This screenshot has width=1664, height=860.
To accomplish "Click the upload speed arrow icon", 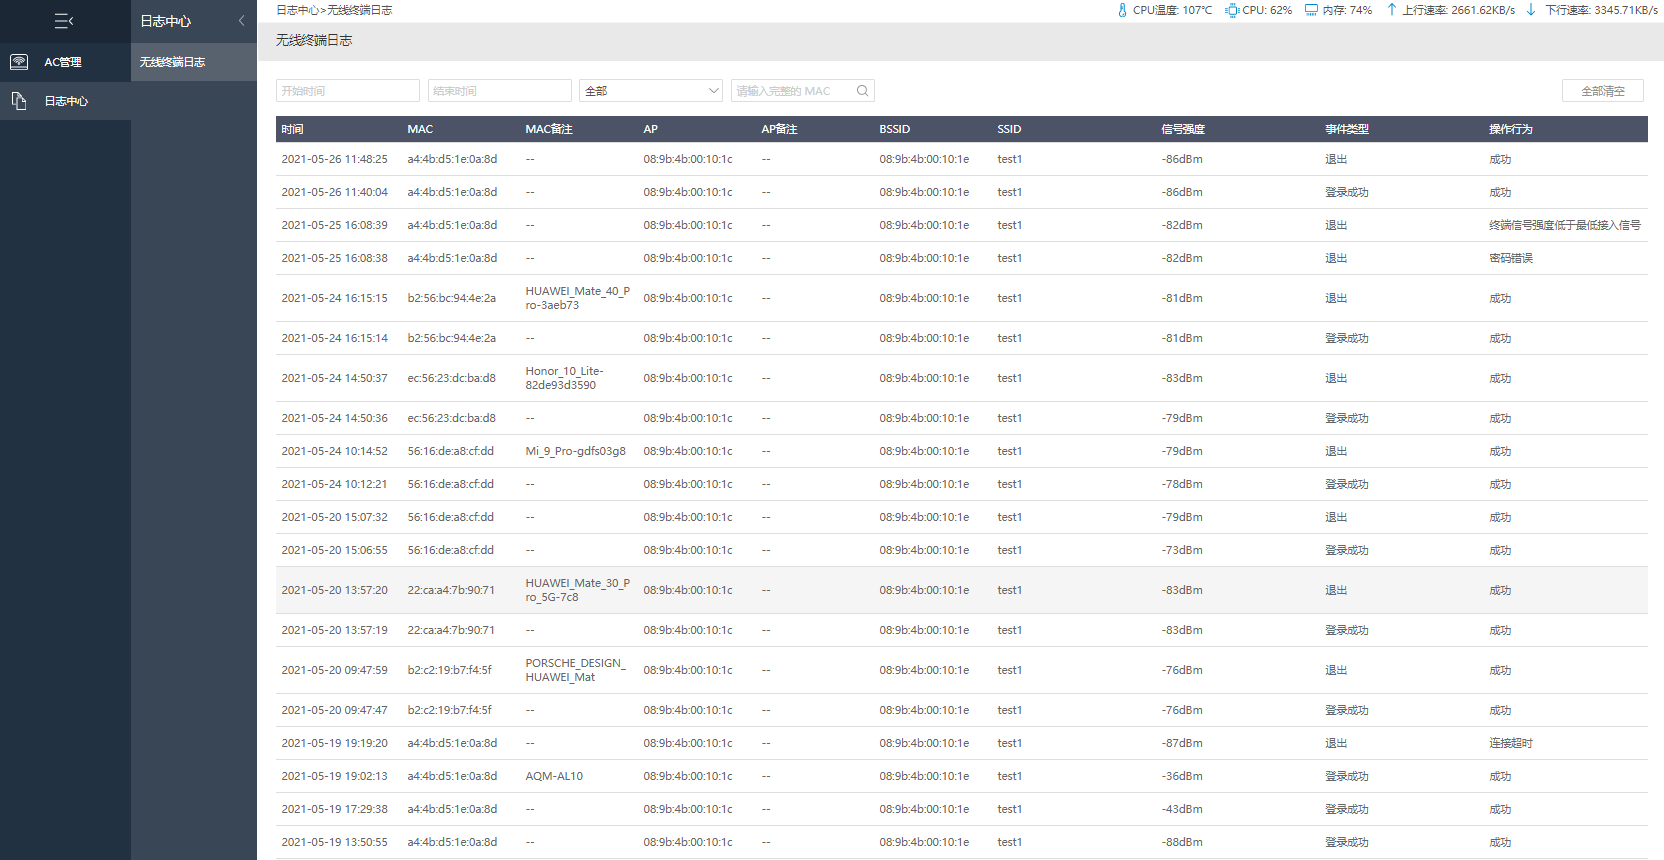I will pos(1391,10).
